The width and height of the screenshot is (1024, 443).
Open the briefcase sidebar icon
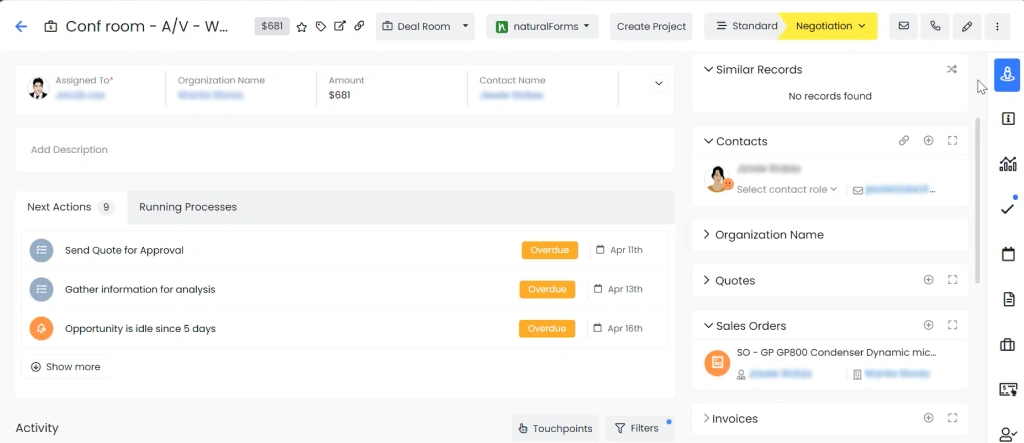[x=1008, y=344]
